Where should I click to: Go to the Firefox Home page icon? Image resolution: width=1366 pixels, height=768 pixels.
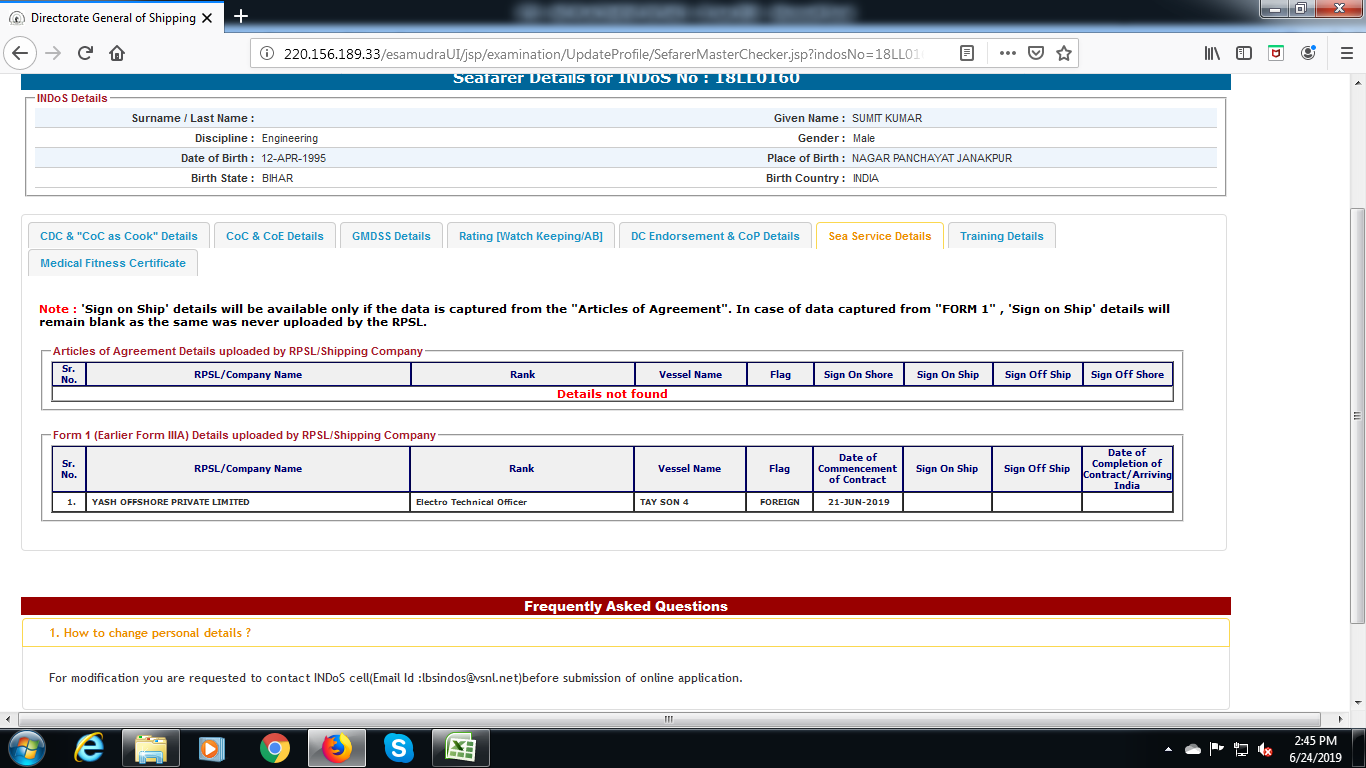click(x=117, y=53)
